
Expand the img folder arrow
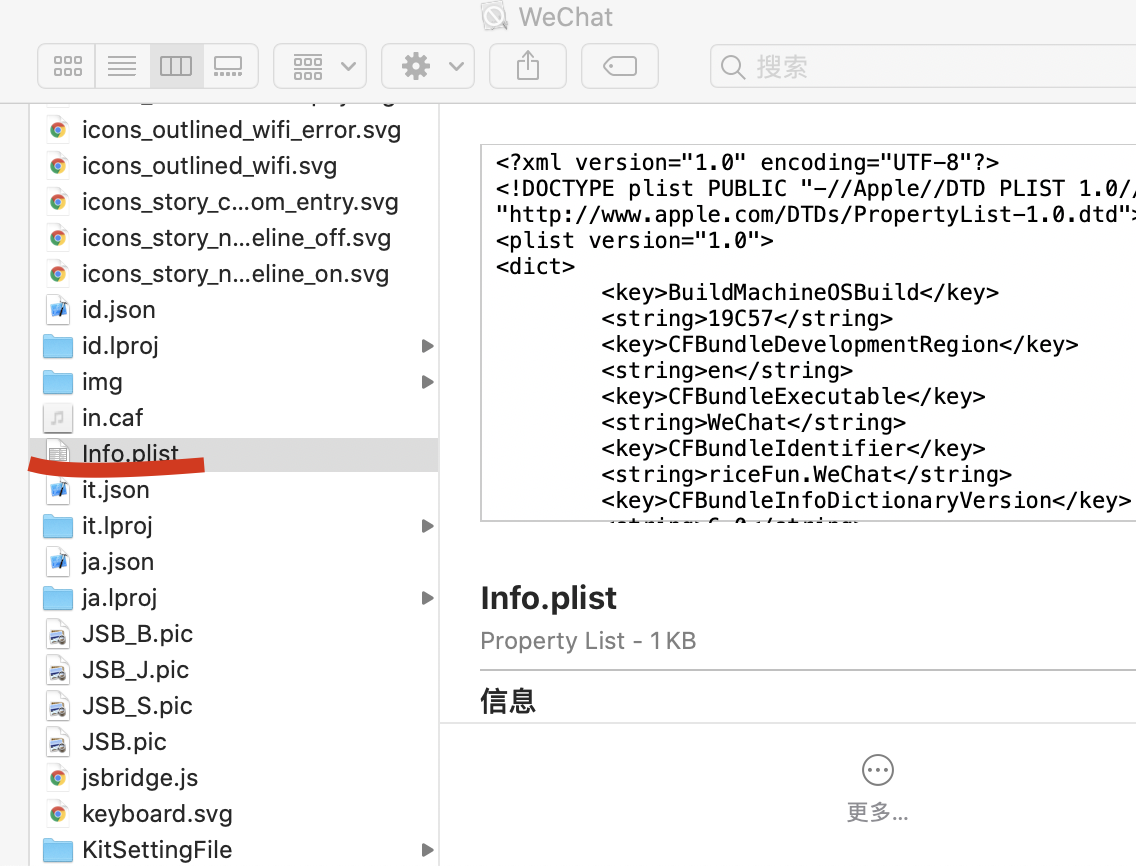click(x=427, y=382)
